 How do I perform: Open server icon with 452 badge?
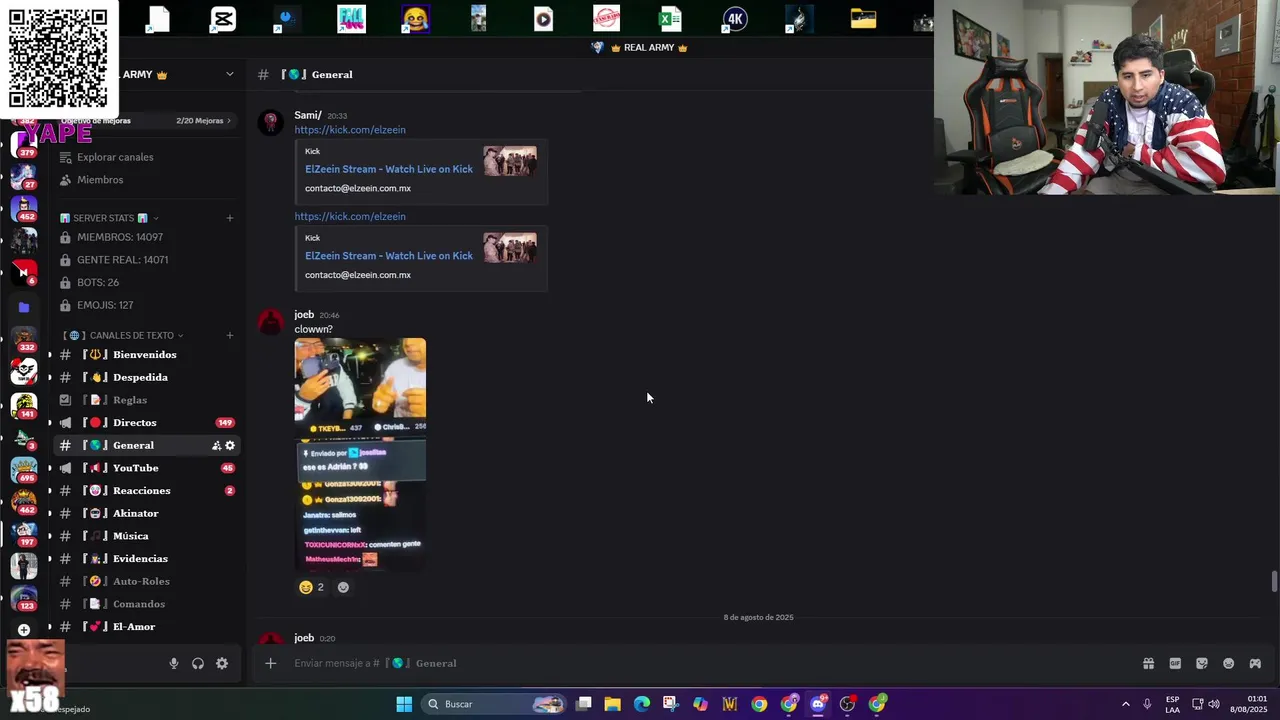click(24, 208)
